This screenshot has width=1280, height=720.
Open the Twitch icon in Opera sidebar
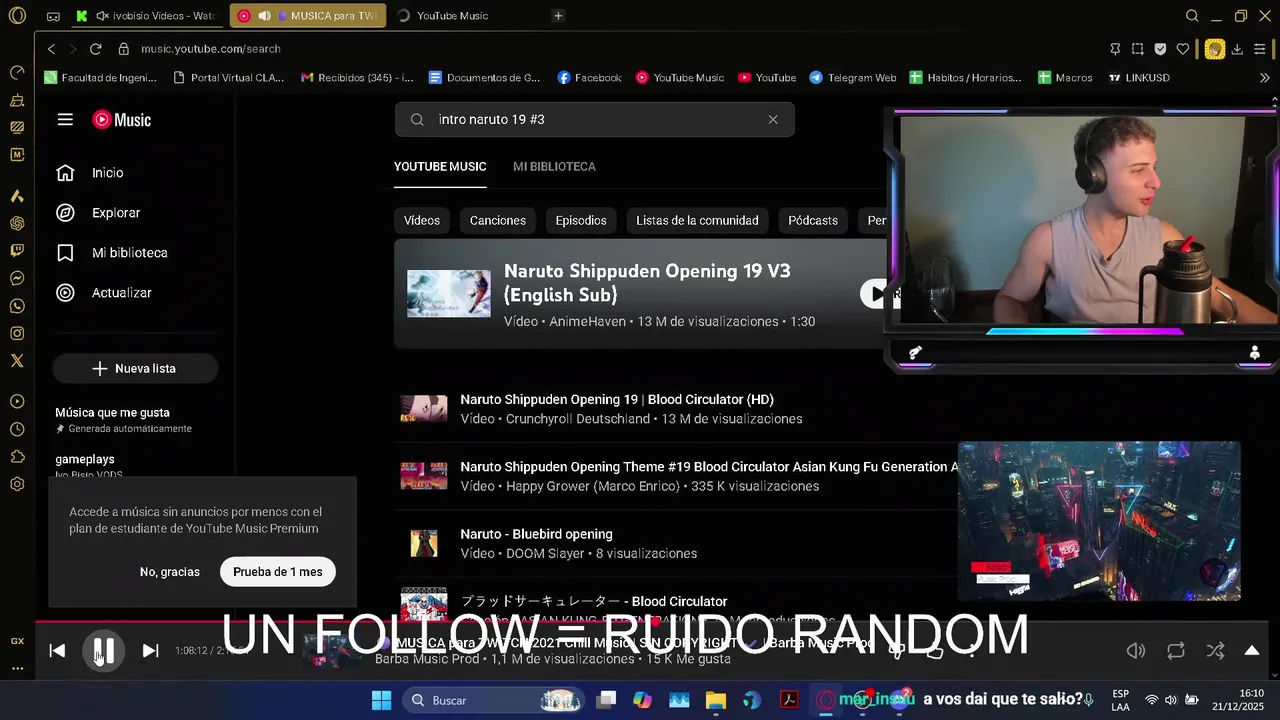tap(17, 251)
